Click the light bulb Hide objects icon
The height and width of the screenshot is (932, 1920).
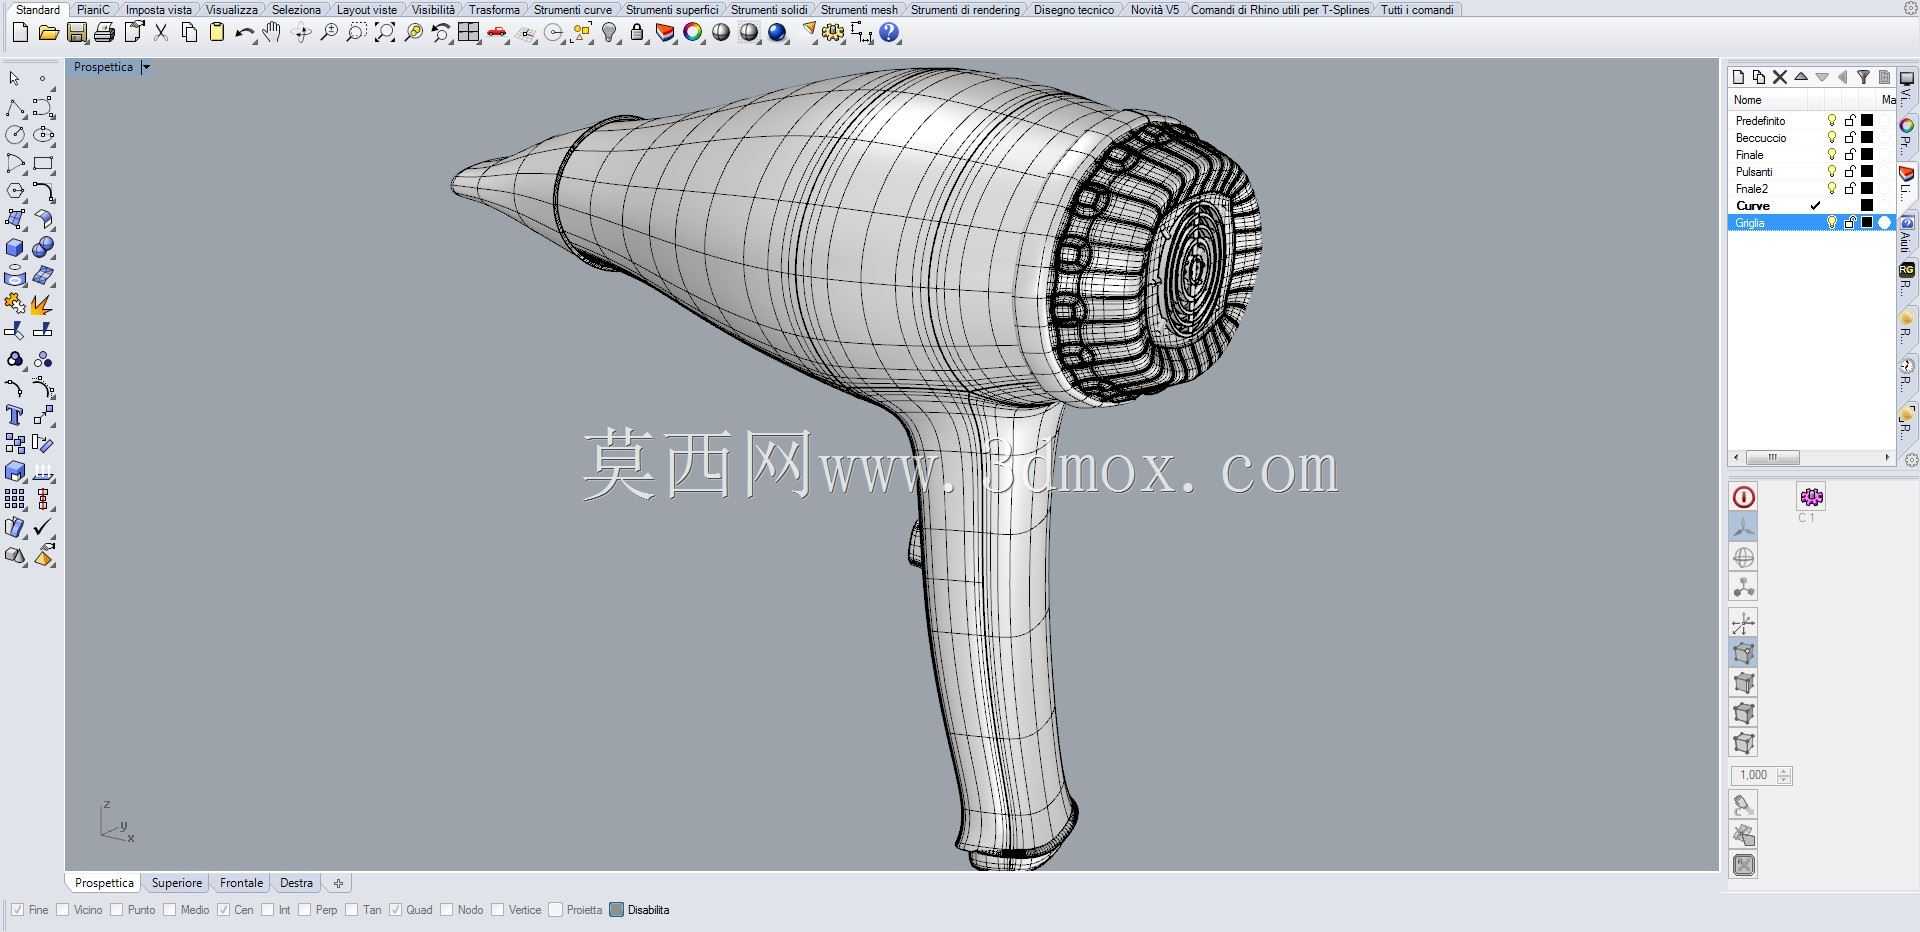click(x=610, y=33)
